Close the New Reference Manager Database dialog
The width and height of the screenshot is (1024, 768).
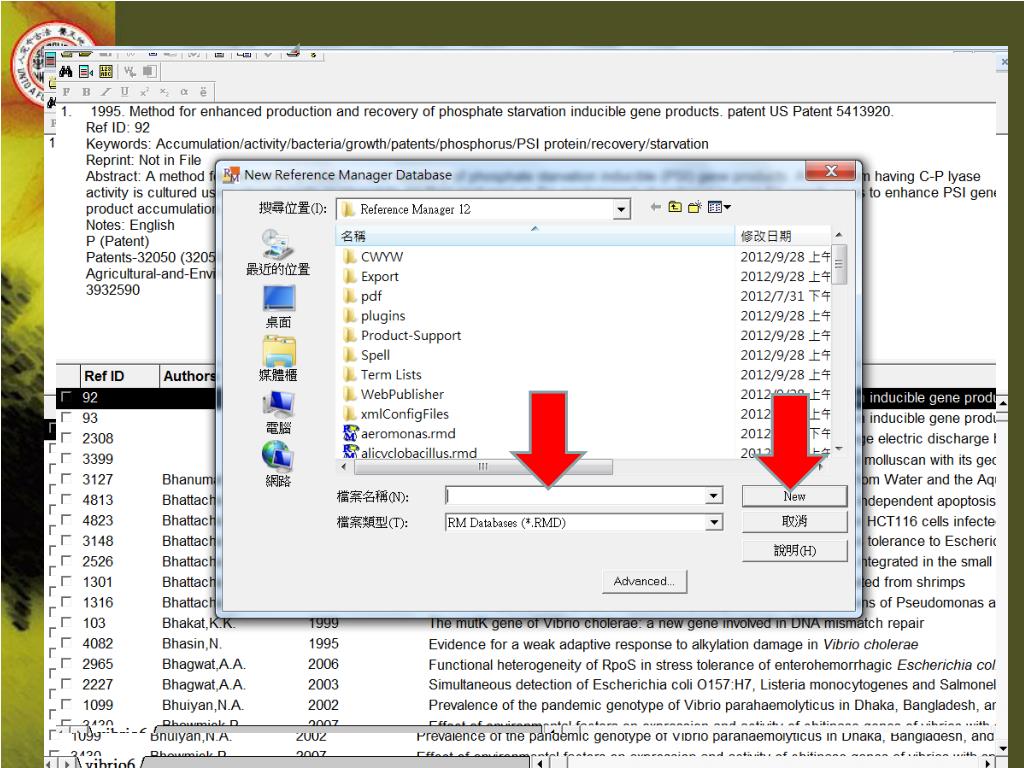(x=831, y=171)
